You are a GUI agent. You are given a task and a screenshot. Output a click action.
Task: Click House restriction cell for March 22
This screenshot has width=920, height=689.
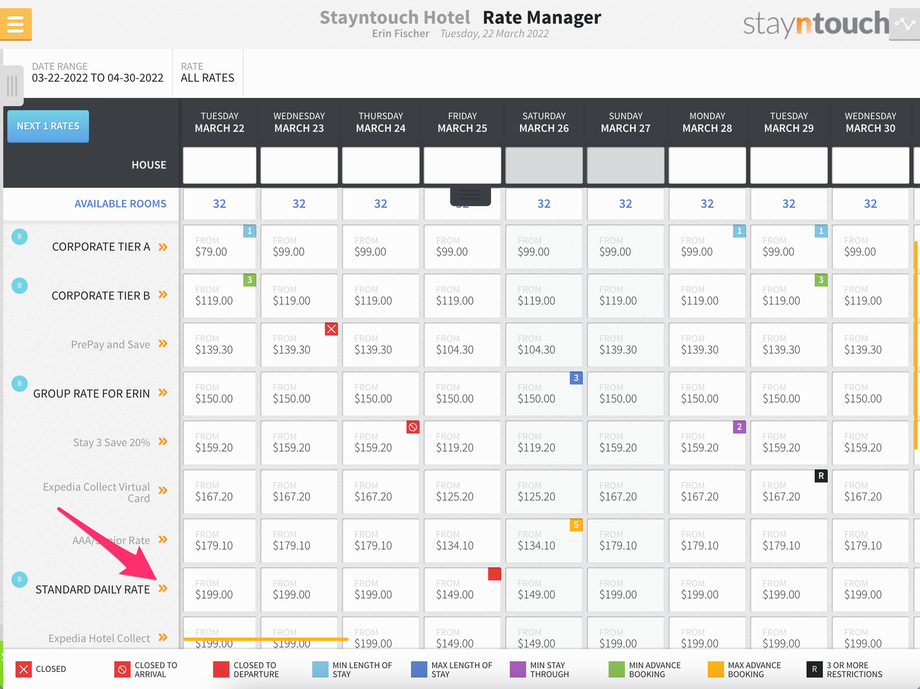tap(219, 166)
